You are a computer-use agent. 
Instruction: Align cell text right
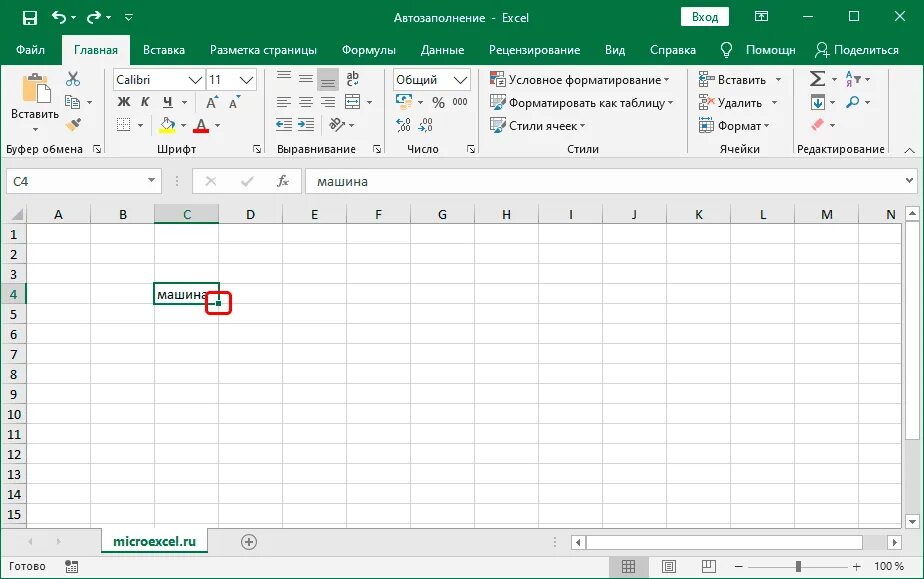coord(328,102)
